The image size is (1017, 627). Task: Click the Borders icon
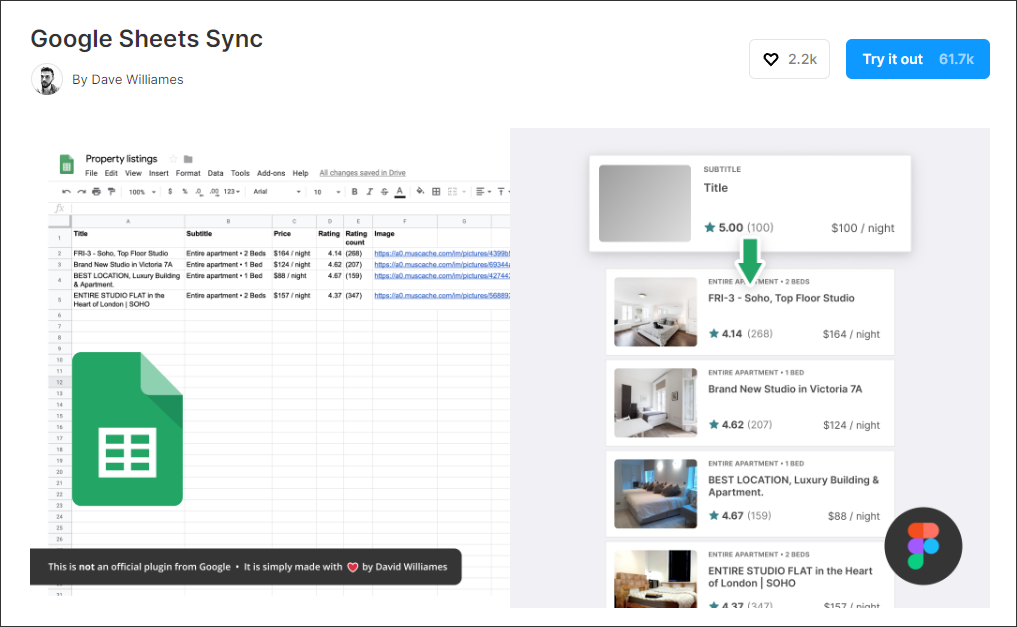click(x=436, y=192)
